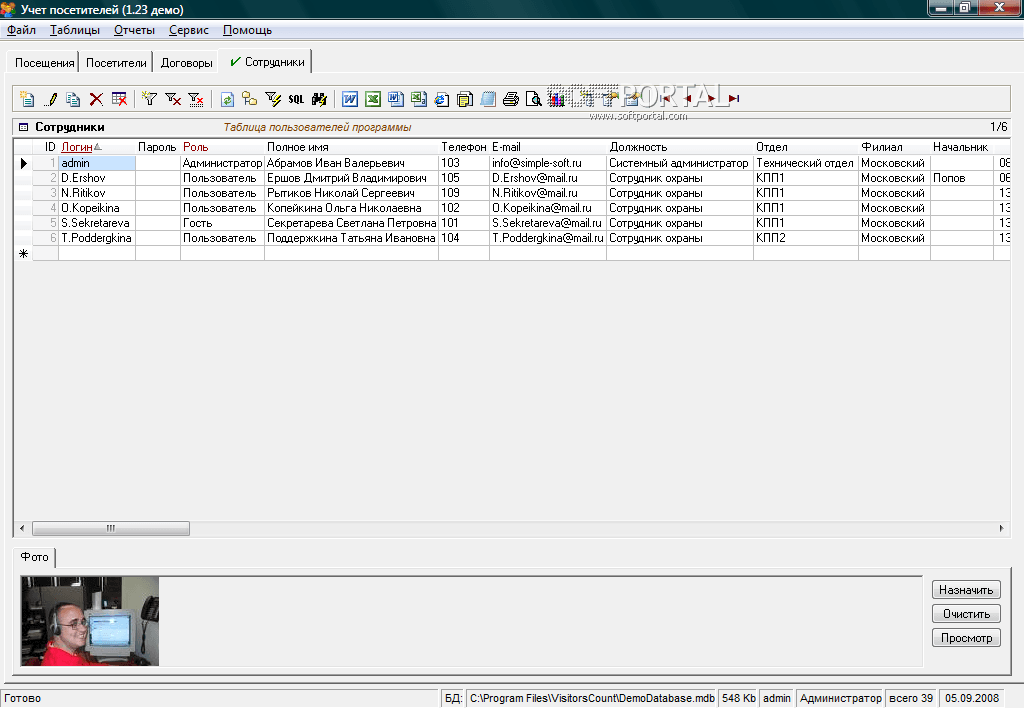Open the Помощь menu
1024x708 pixels.
coord(247,30)
